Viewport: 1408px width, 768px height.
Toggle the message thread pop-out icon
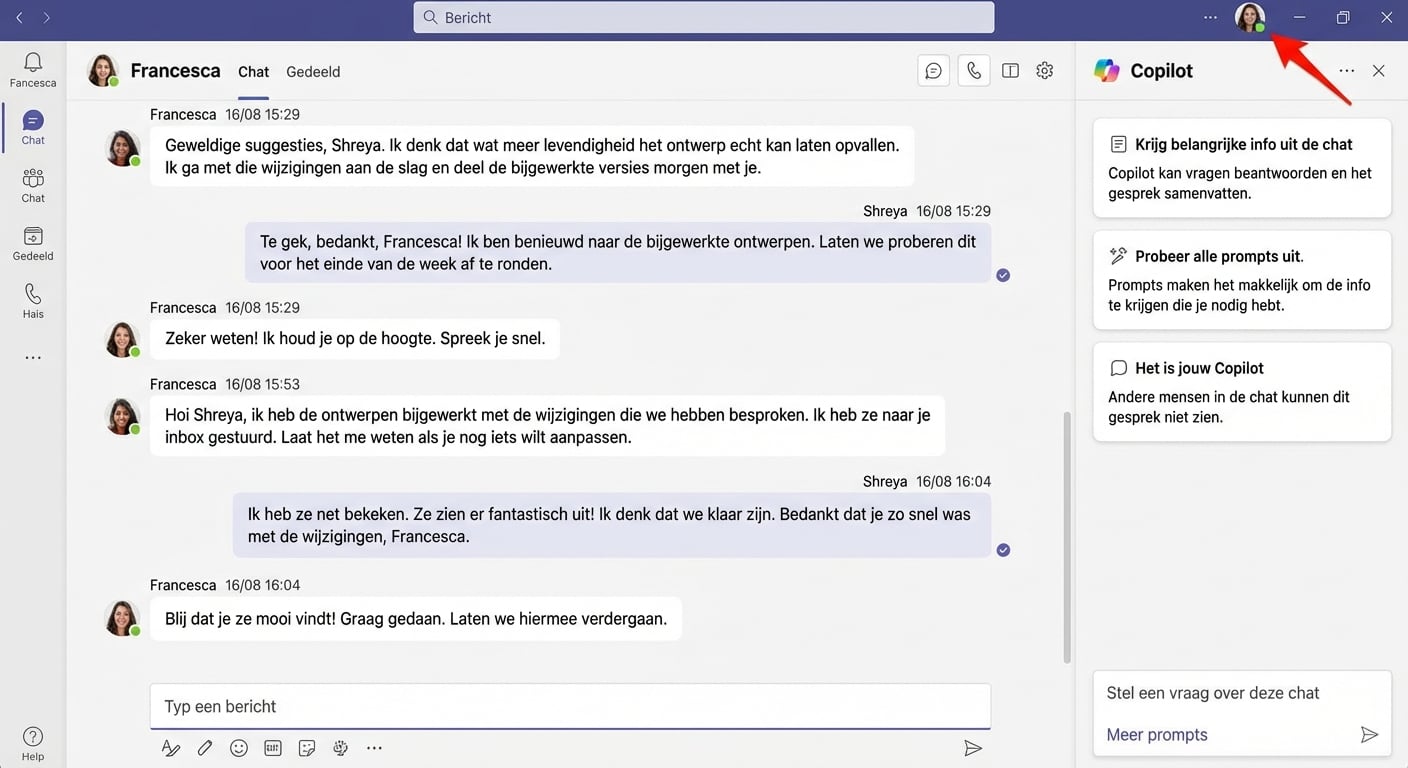(x=934, y=70)
